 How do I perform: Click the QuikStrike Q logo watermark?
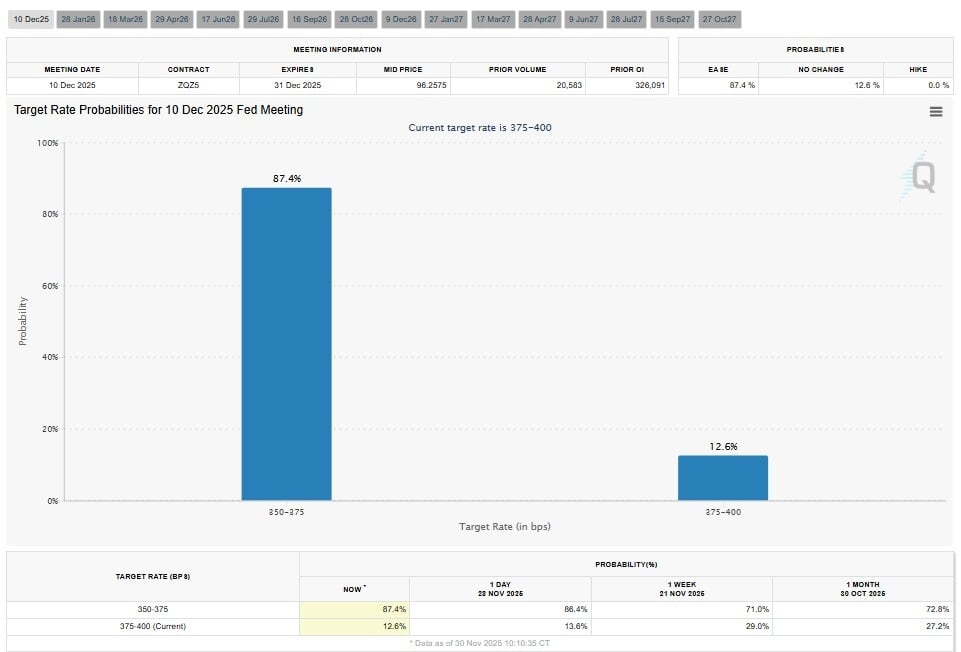coord(921,178)
